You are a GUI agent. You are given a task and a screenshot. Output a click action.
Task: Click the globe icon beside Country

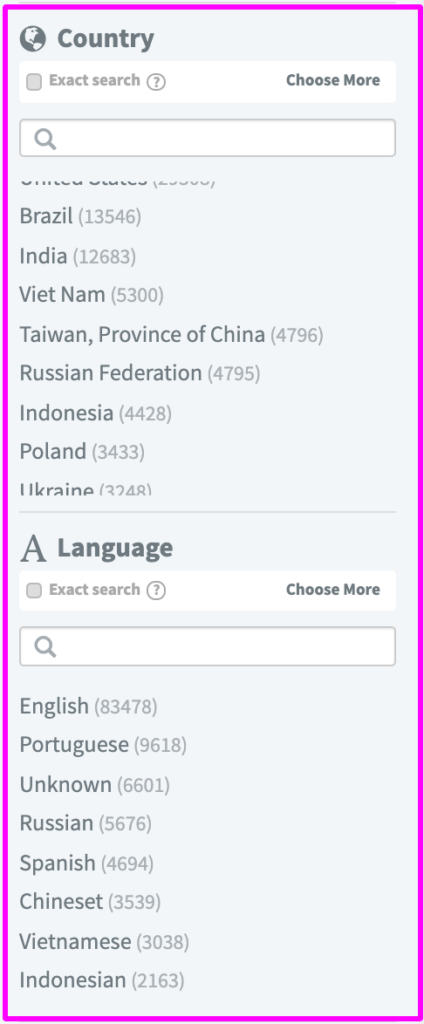[33, 39]
